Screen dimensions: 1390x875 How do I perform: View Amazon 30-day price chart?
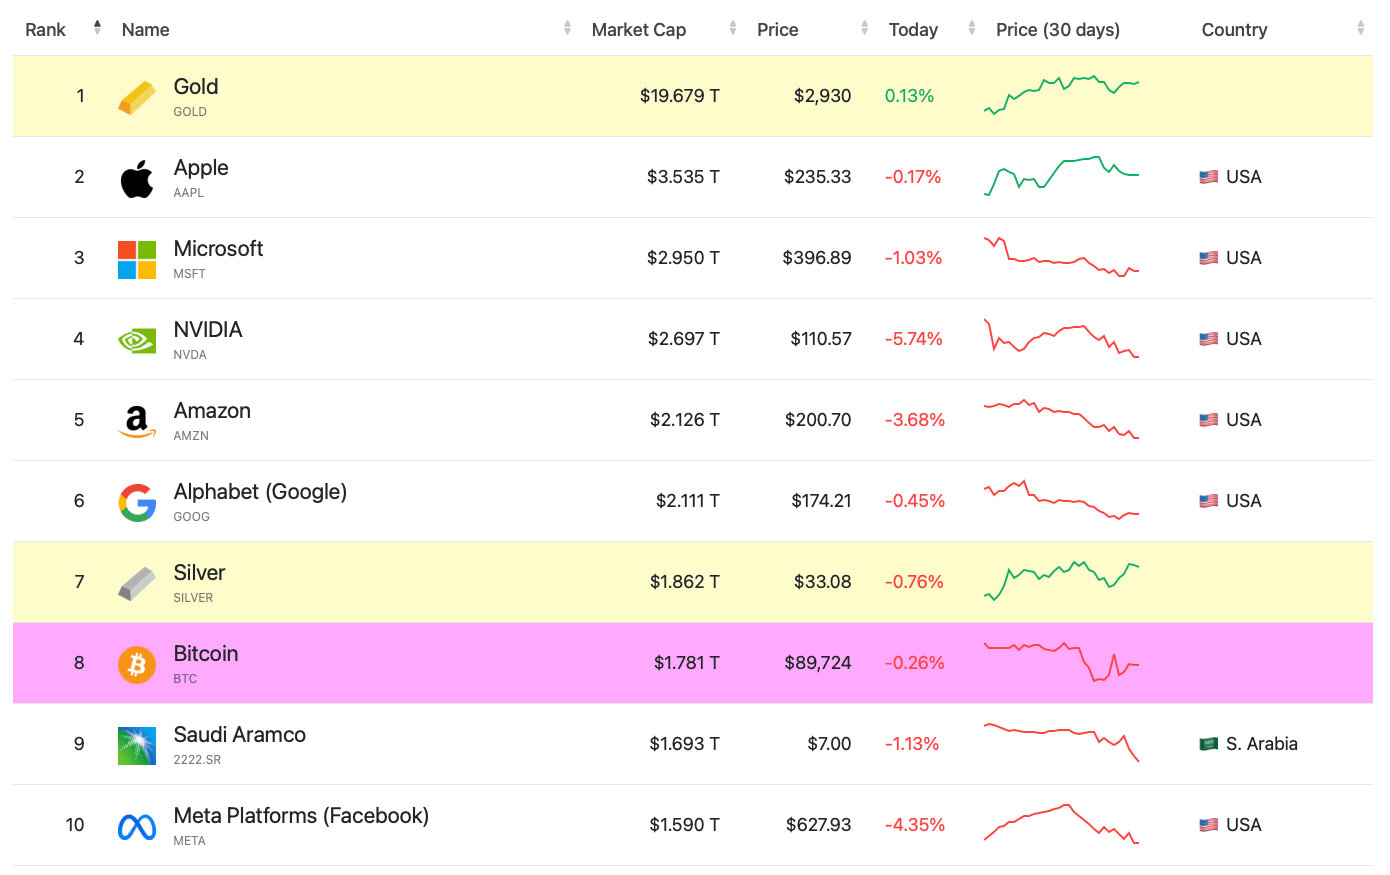[x=1062, y=419]
